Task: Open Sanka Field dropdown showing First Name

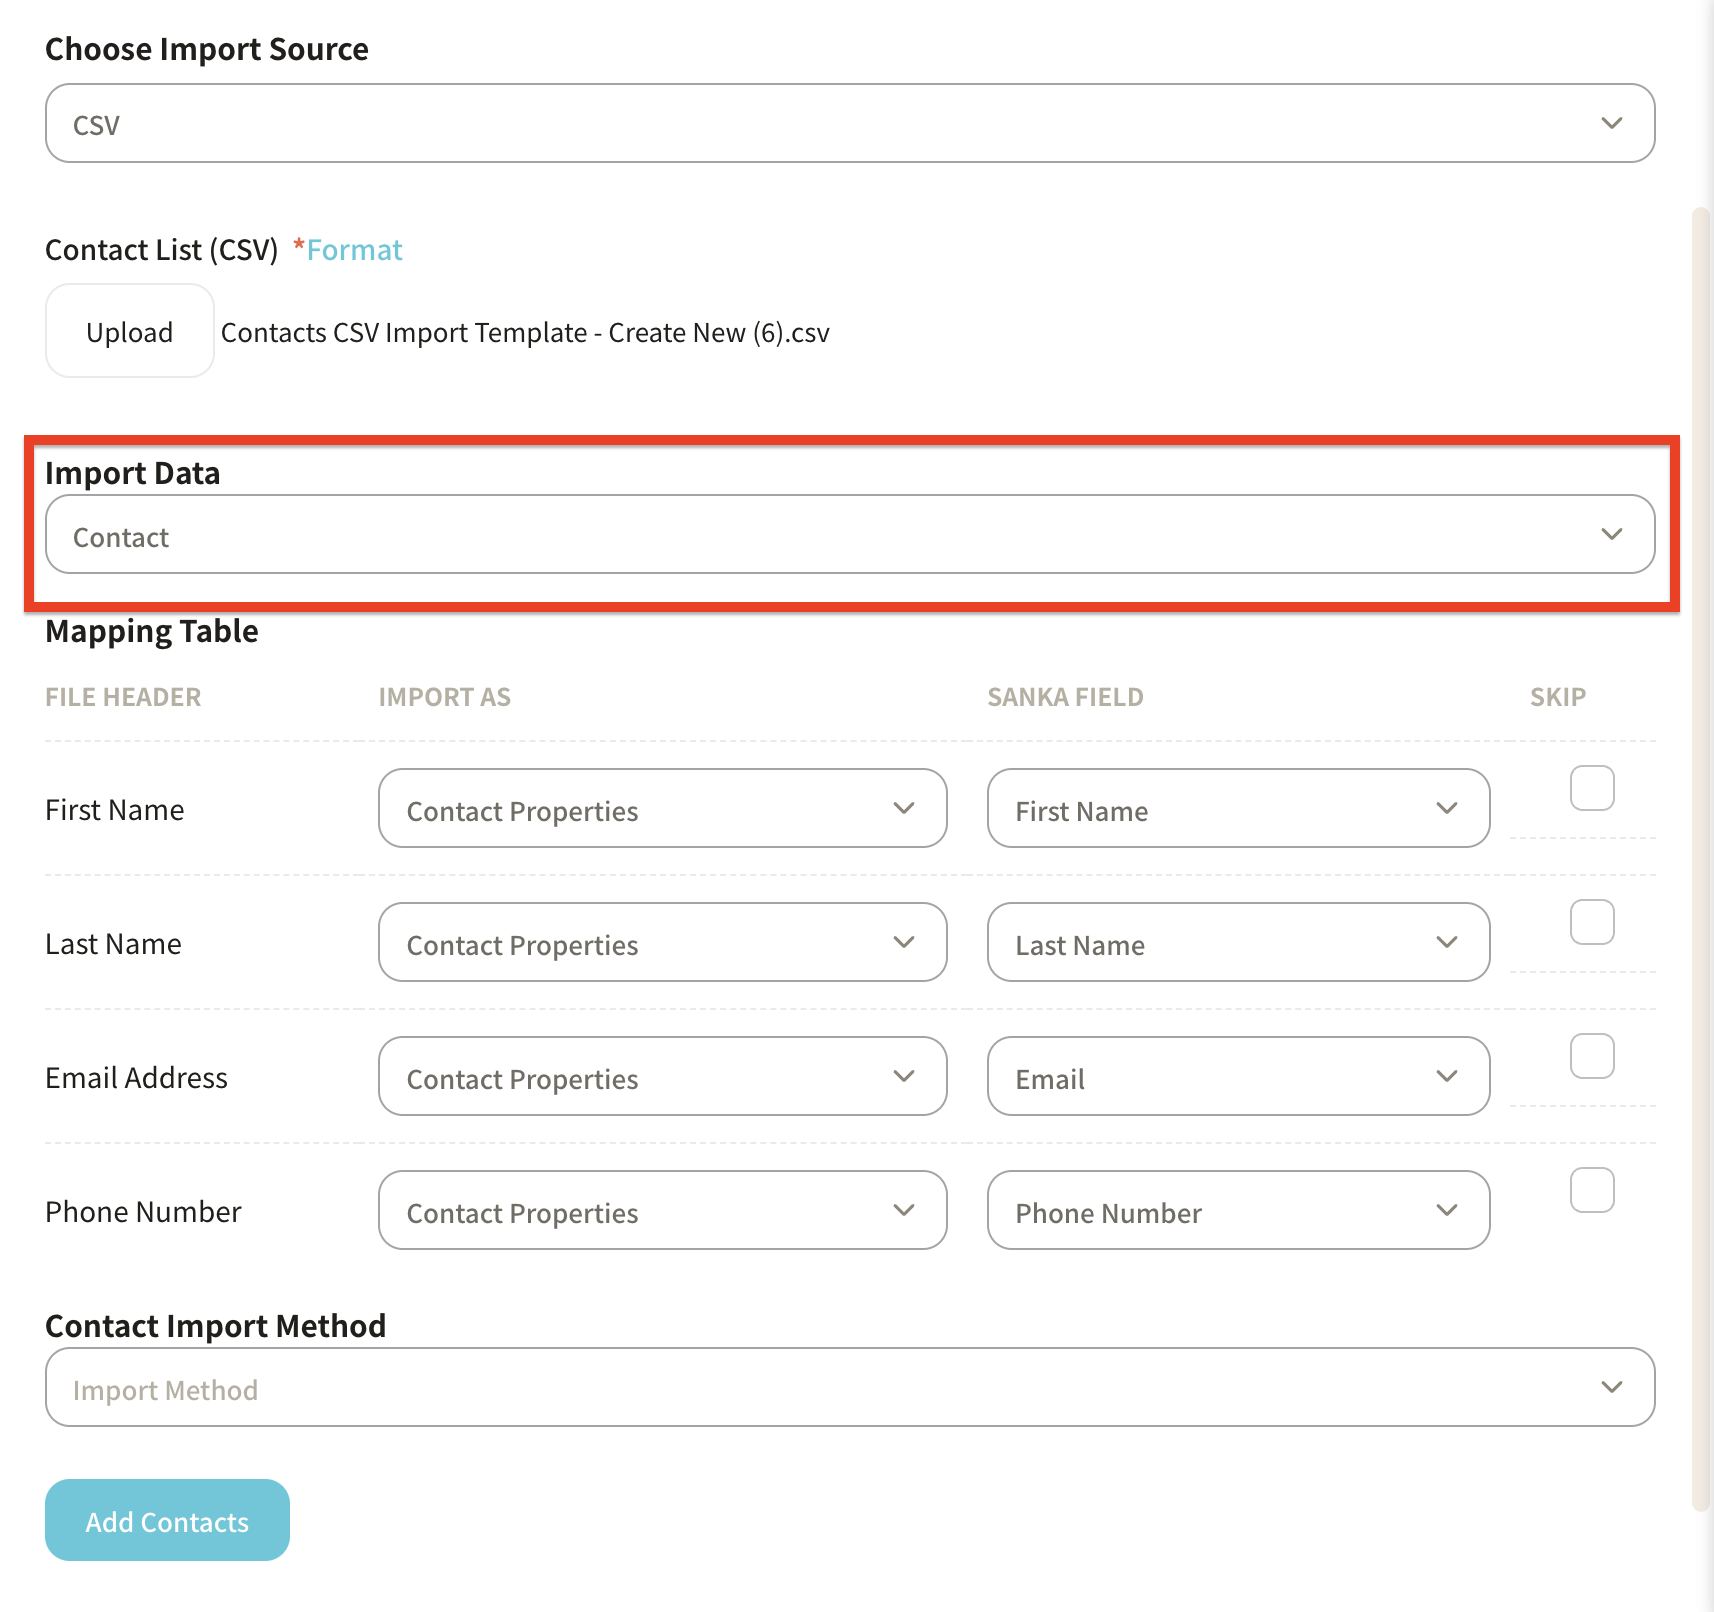Action: (x=1237, y=809)
